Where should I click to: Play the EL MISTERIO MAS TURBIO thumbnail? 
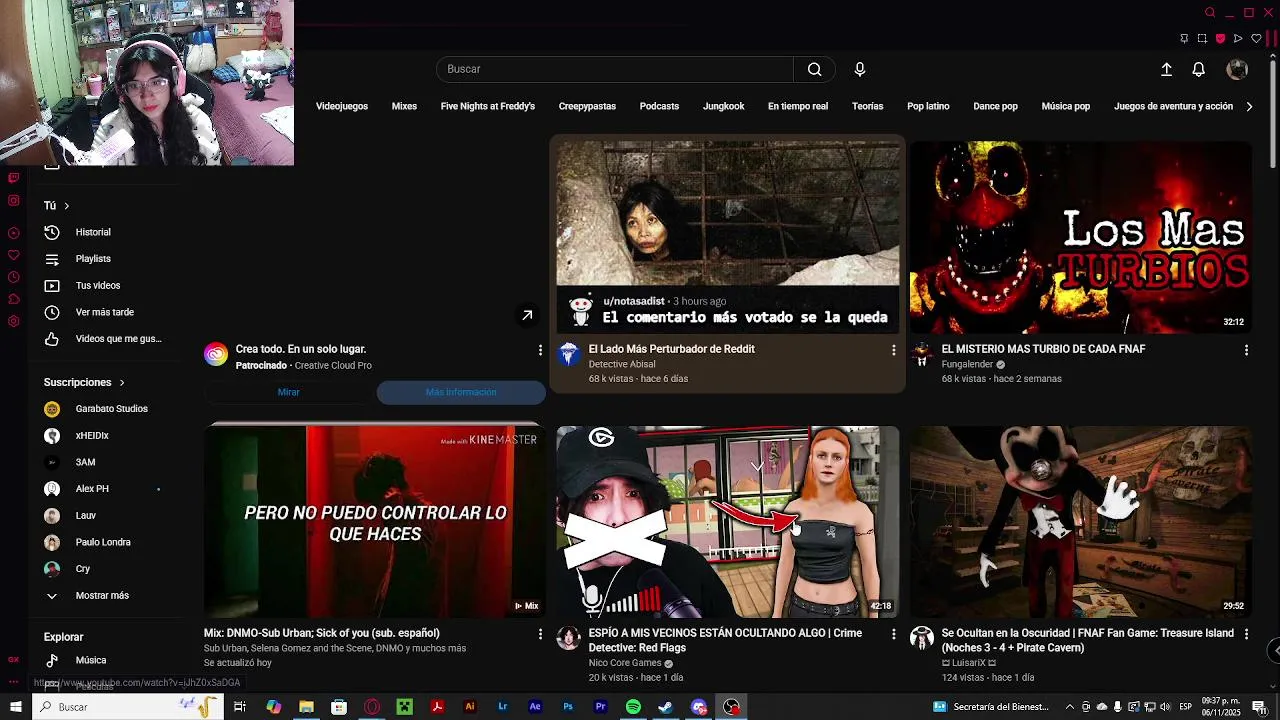tap(1081, 237)
